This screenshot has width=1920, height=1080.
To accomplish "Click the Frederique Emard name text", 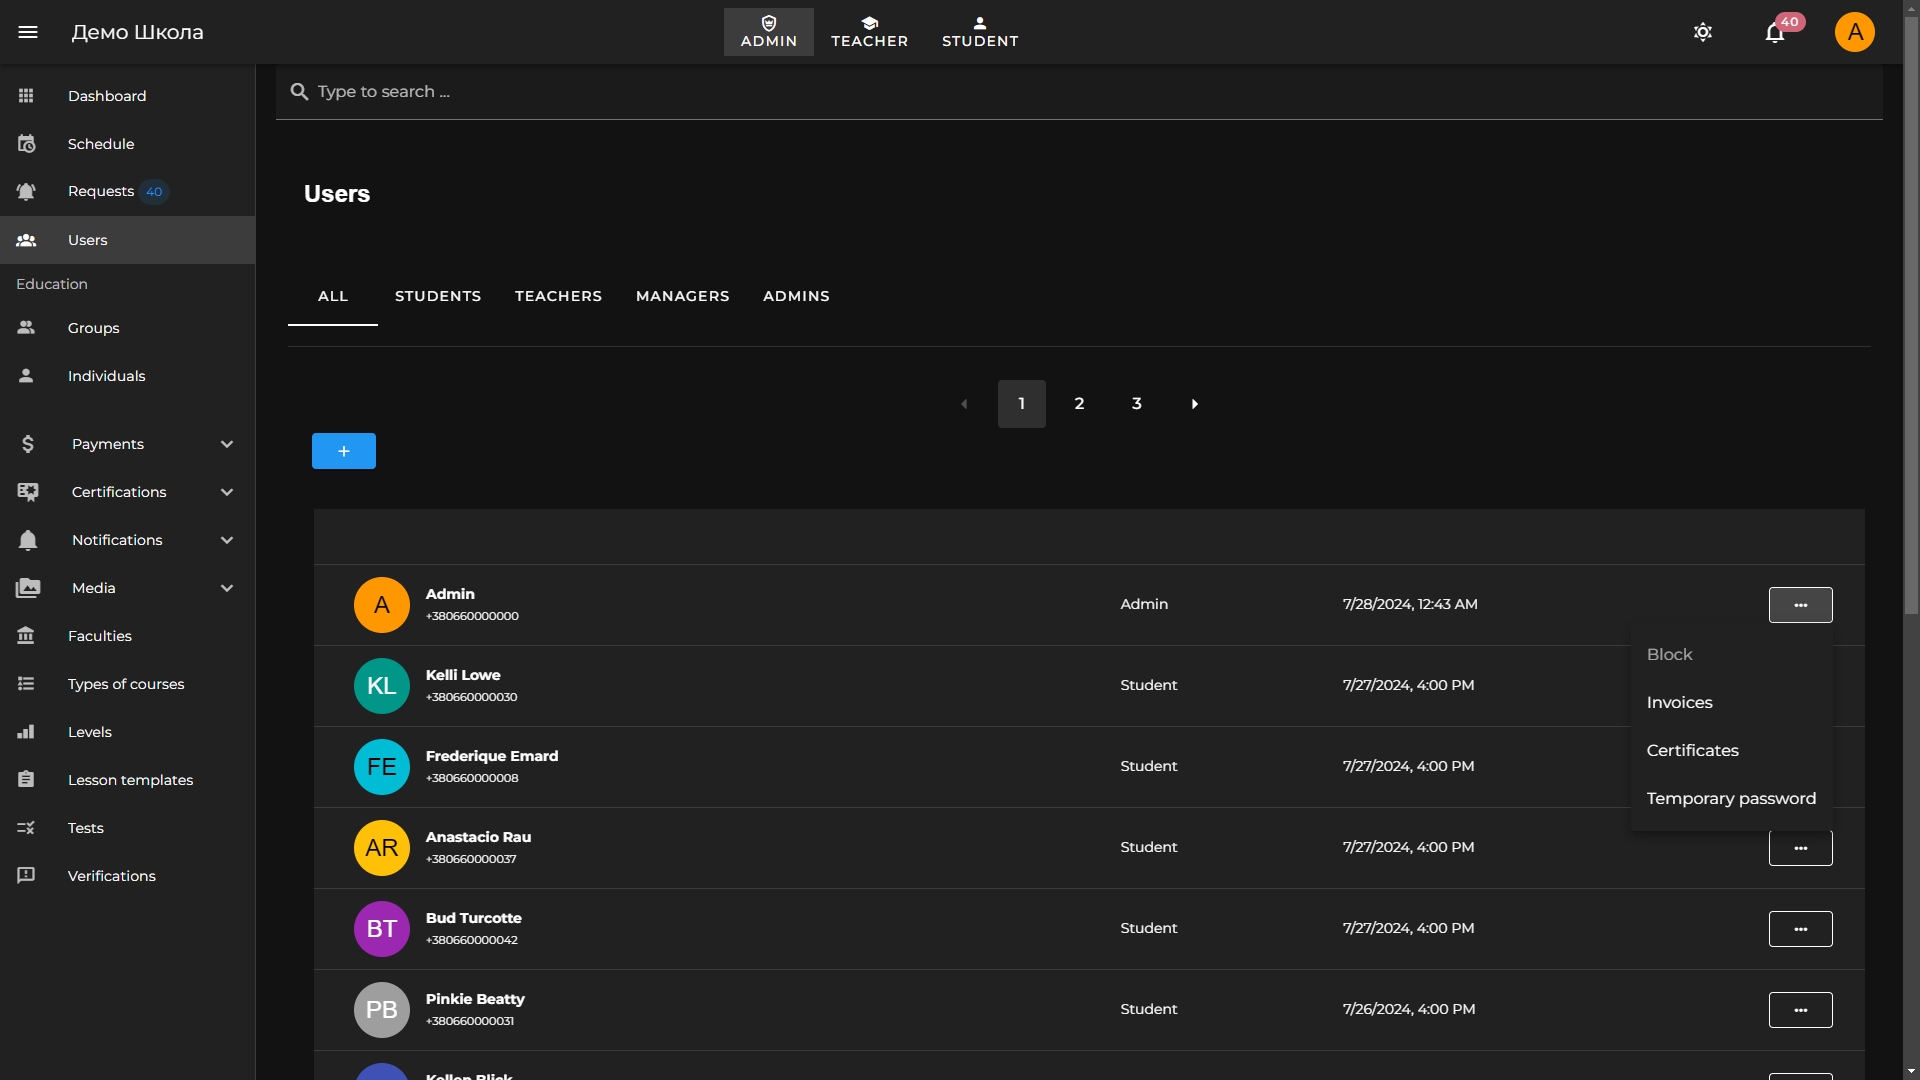I will click(492, 756).
